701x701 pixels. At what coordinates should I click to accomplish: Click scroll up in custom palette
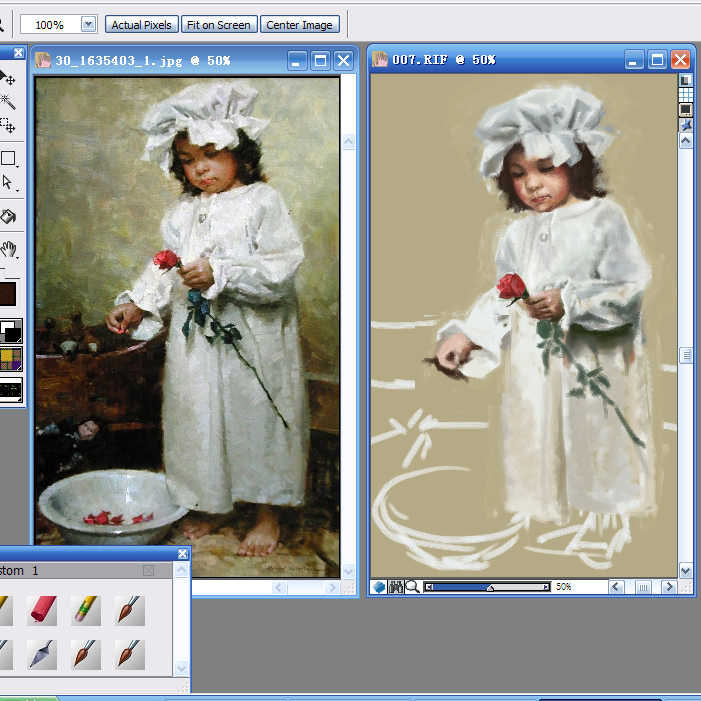[181, 570]
